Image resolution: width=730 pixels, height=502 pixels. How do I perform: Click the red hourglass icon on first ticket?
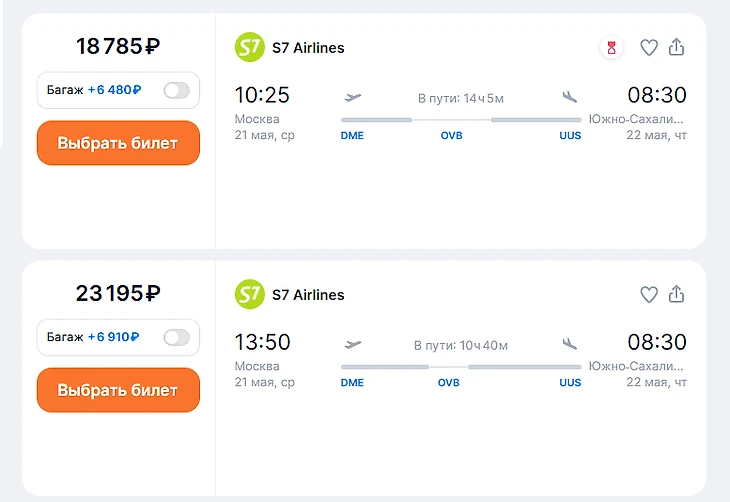coord(612,47)
